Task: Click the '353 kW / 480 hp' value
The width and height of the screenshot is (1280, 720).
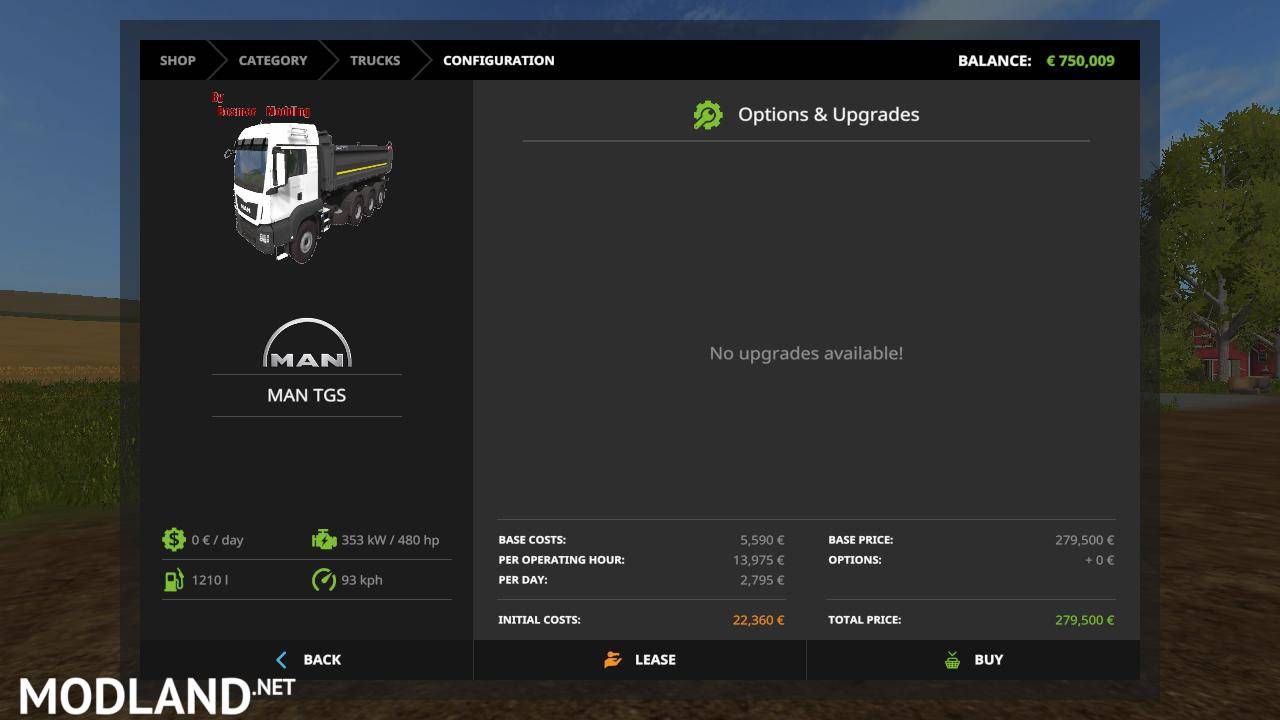Action: [x=390, y=540]
